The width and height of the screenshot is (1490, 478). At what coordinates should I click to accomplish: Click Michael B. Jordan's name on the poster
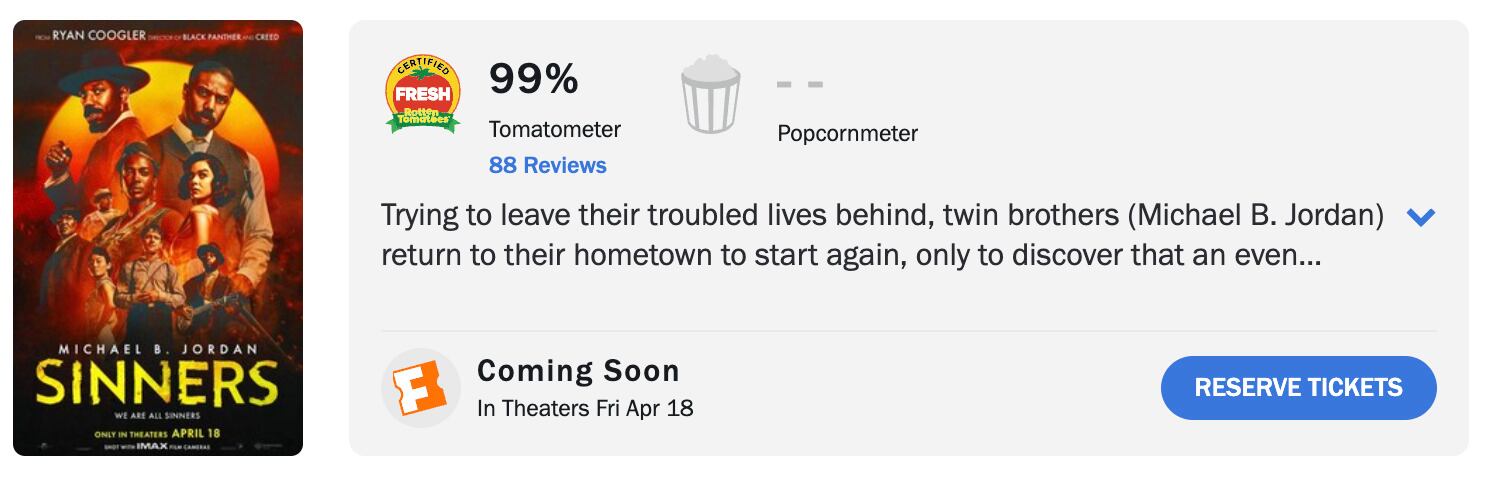158,349
